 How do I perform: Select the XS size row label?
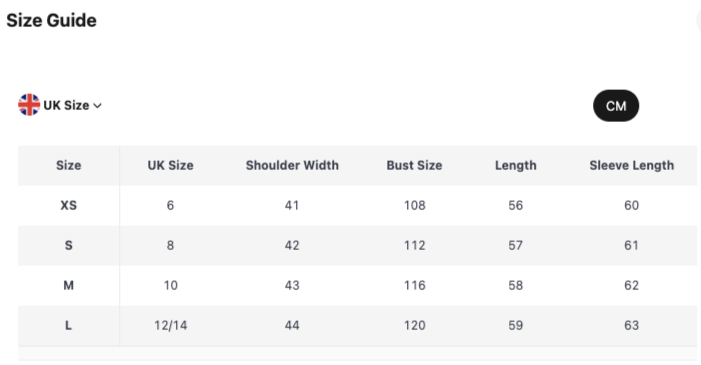pyautogui.click(x=68, y=205)
